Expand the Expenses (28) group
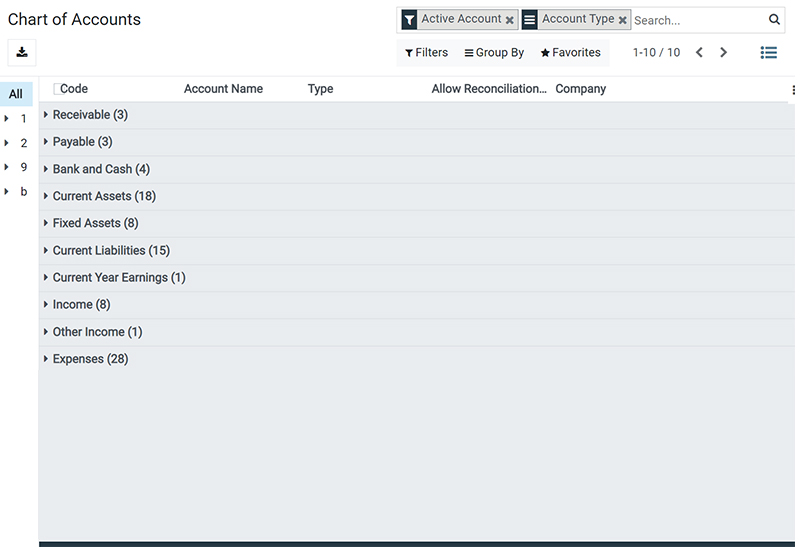800x547 pixels. point(90,359)
